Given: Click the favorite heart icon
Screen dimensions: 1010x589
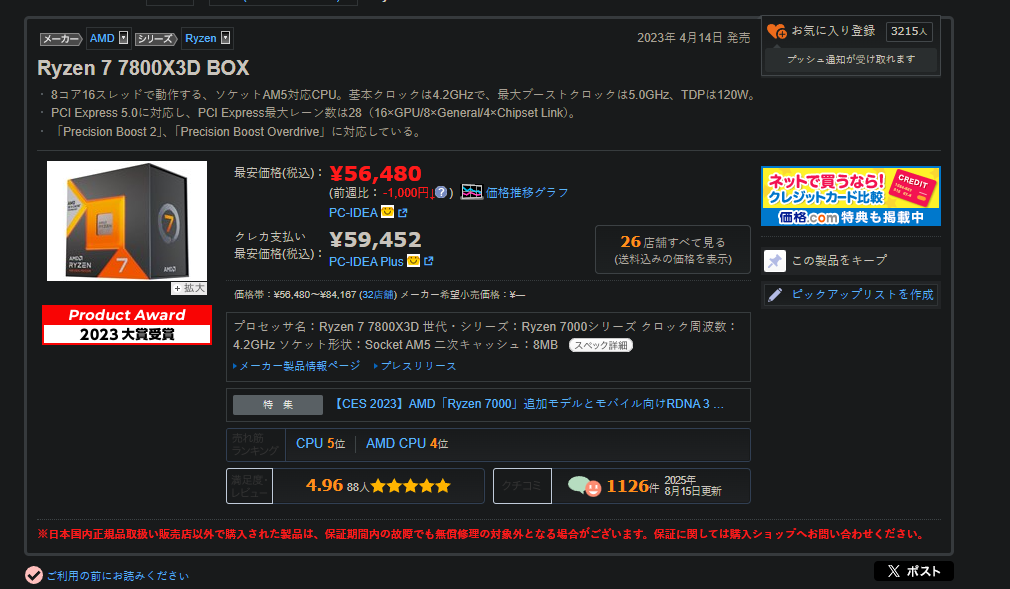Looking at the screenshot, I should (777, 31).
